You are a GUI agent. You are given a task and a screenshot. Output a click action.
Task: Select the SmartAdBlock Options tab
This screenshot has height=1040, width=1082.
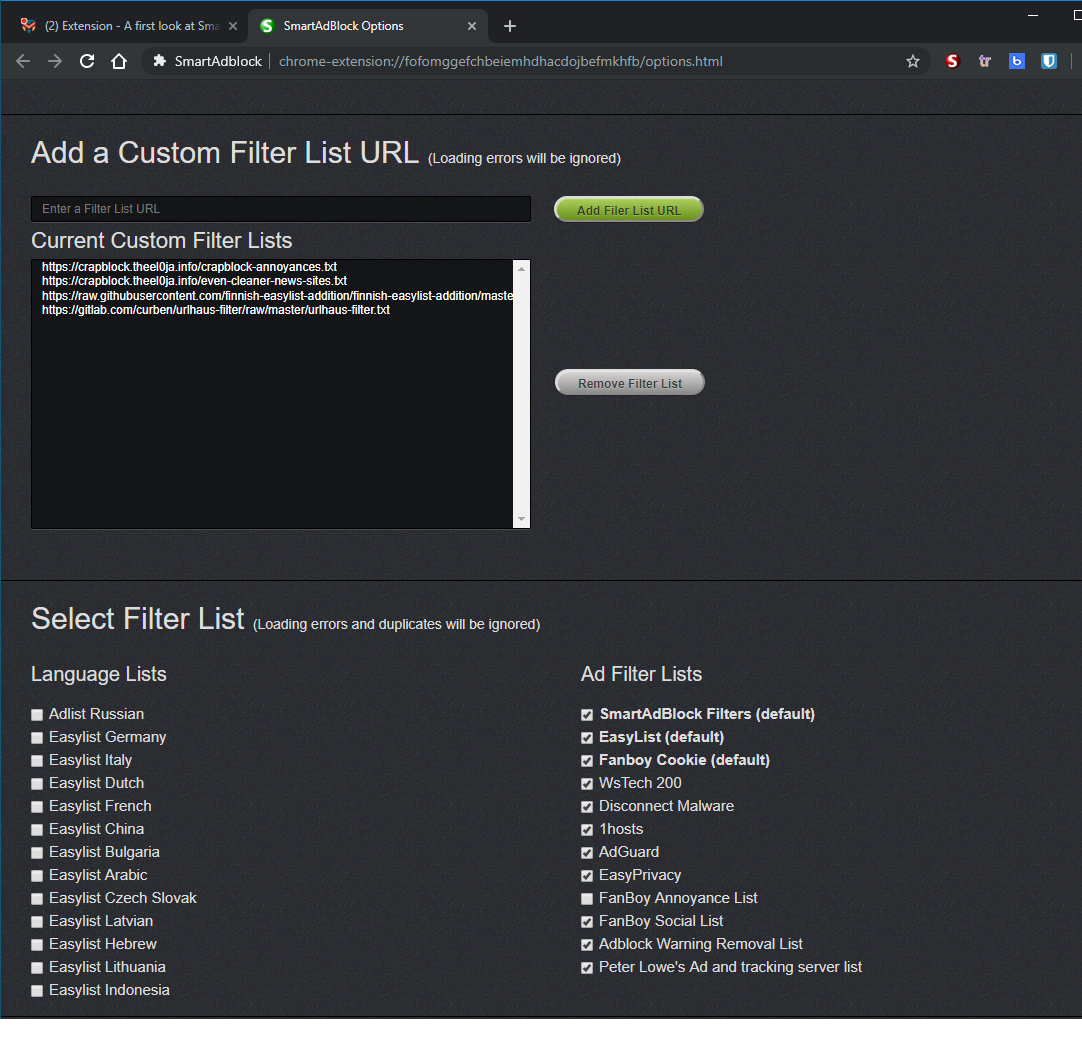pos(367,26)
